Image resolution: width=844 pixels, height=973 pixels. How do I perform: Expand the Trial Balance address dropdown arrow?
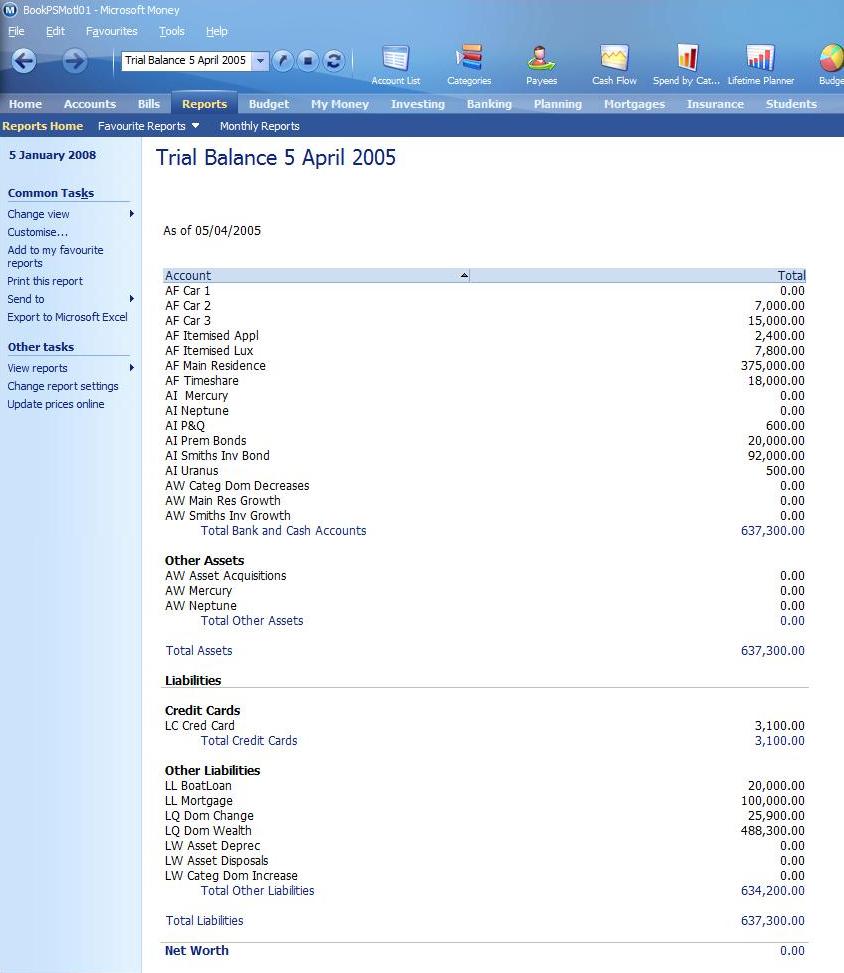261,61
